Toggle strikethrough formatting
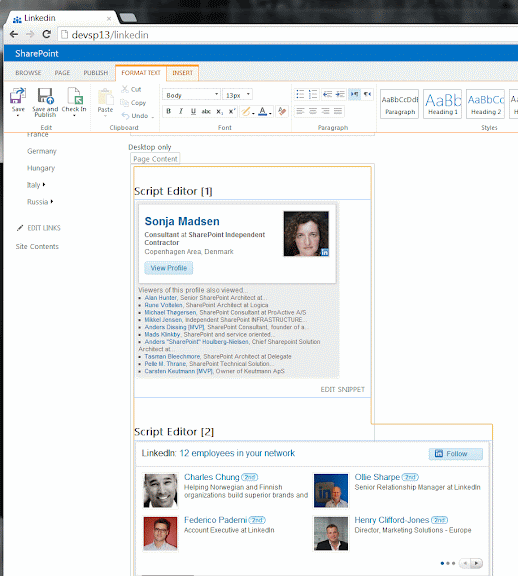The height and width of the screenshot is (576, 518). click(206, 111)
